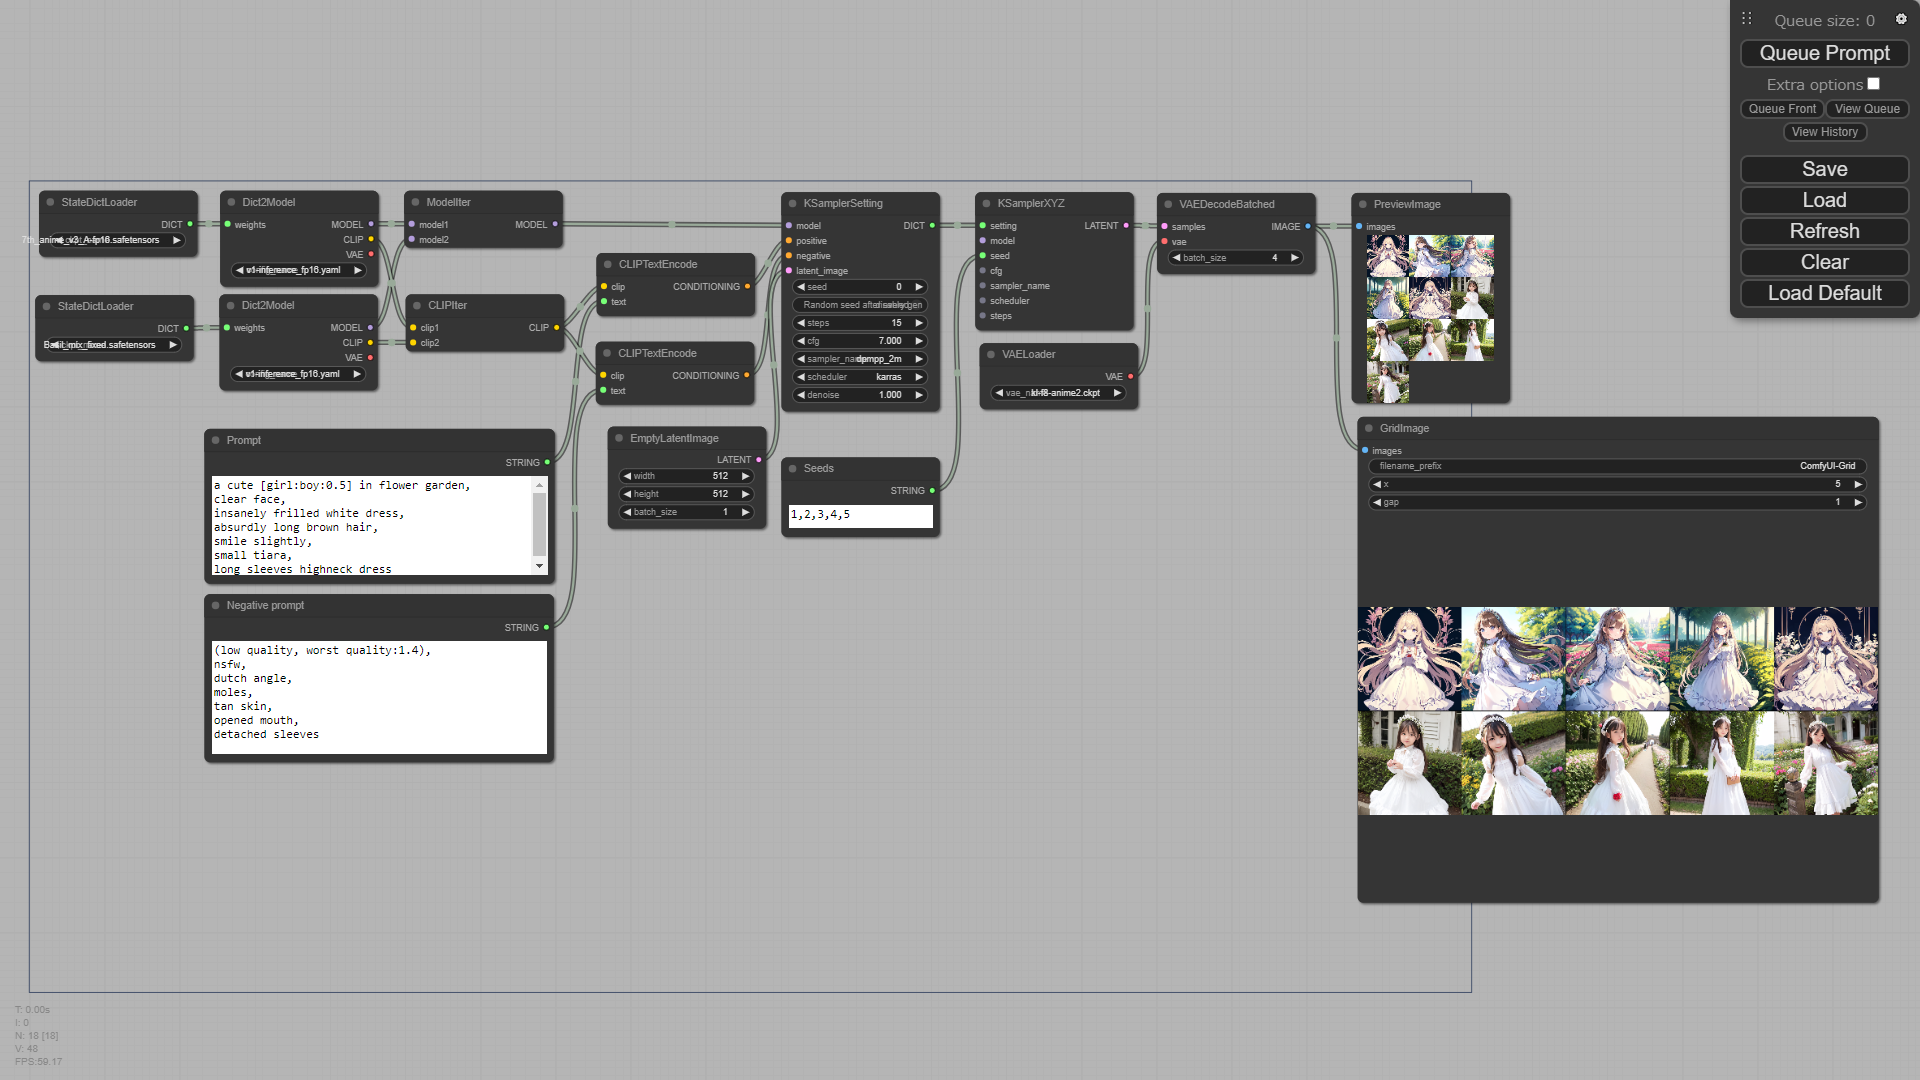Enable the Extra options checkbox
1920x1080 pixels.
click(1873, 84)
